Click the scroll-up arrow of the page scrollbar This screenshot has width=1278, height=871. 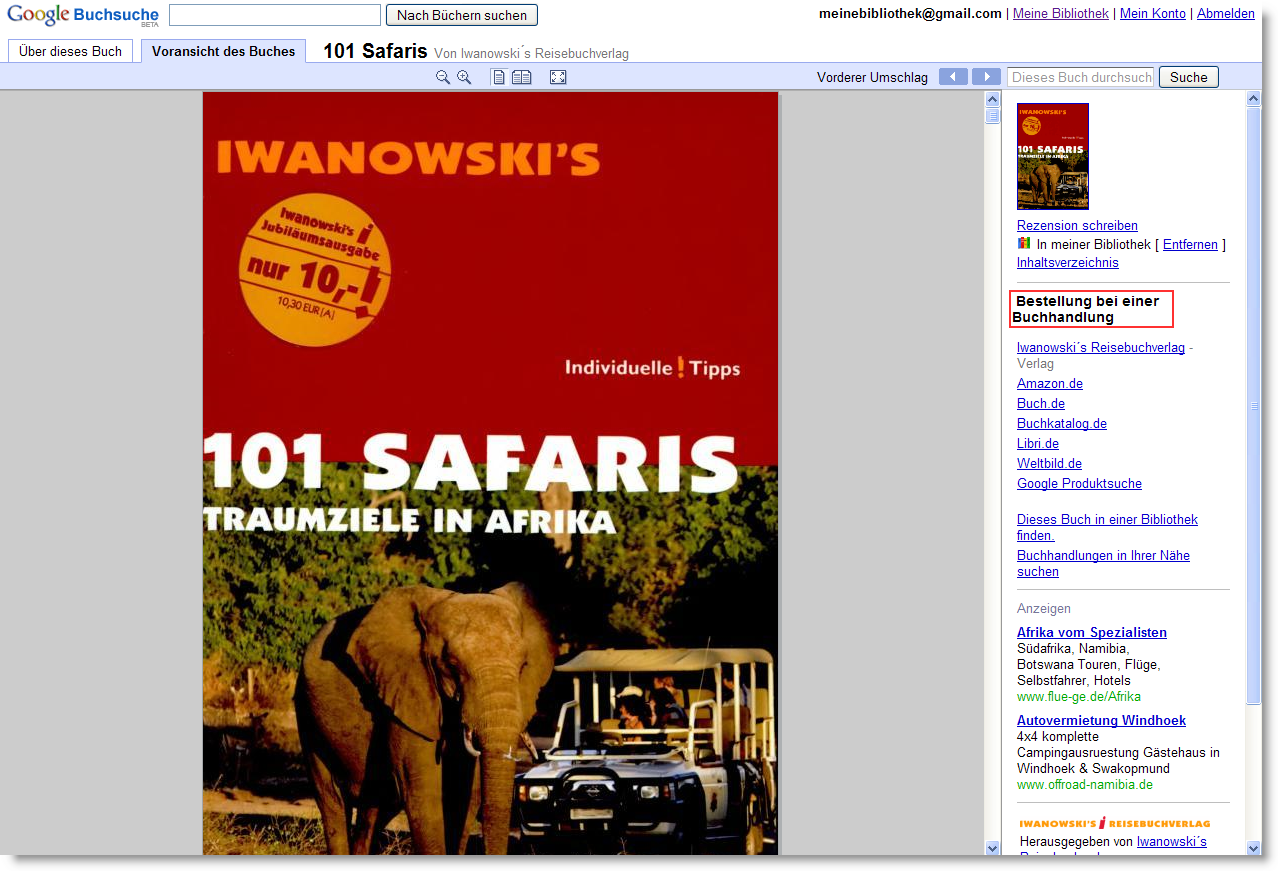click(x=1254, y=99)
